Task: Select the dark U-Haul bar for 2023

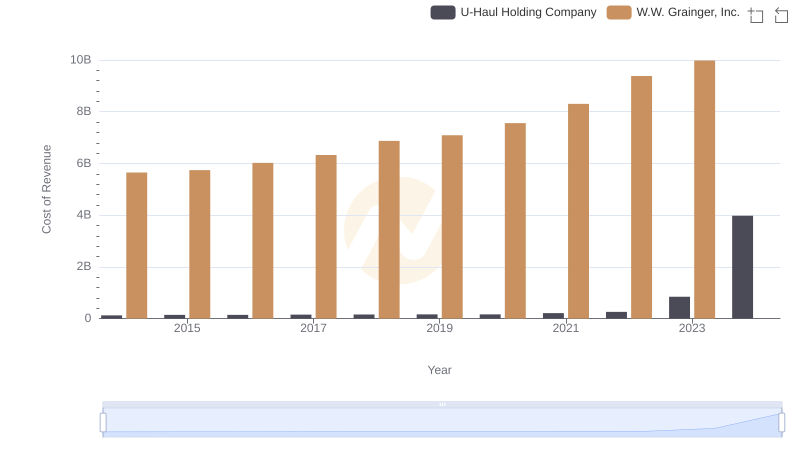Action: [x=680, y=308]
